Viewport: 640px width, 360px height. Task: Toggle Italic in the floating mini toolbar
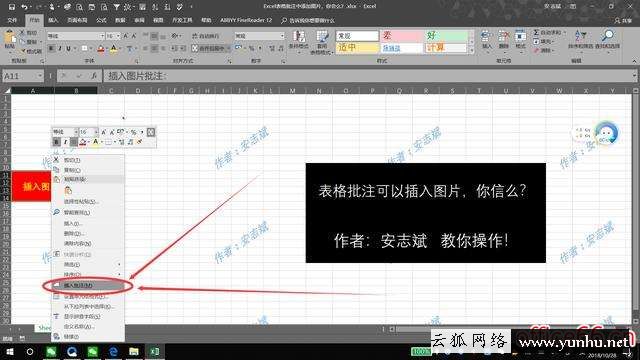pos(65,142)
